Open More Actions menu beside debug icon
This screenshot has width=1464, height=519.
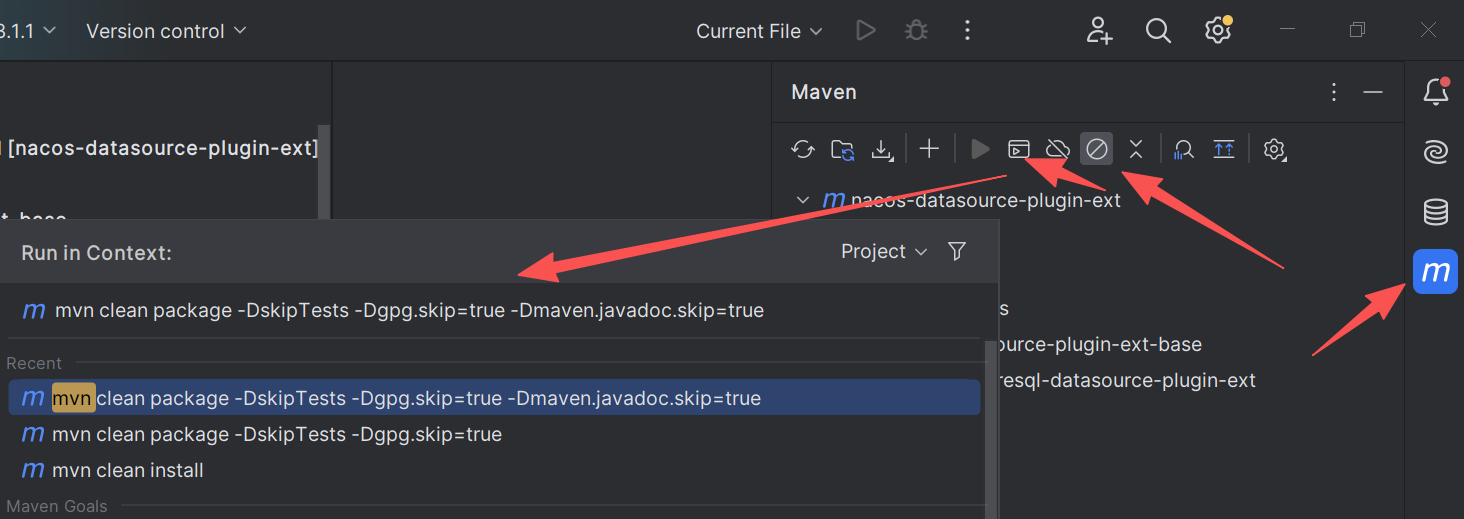click(967, 31)
